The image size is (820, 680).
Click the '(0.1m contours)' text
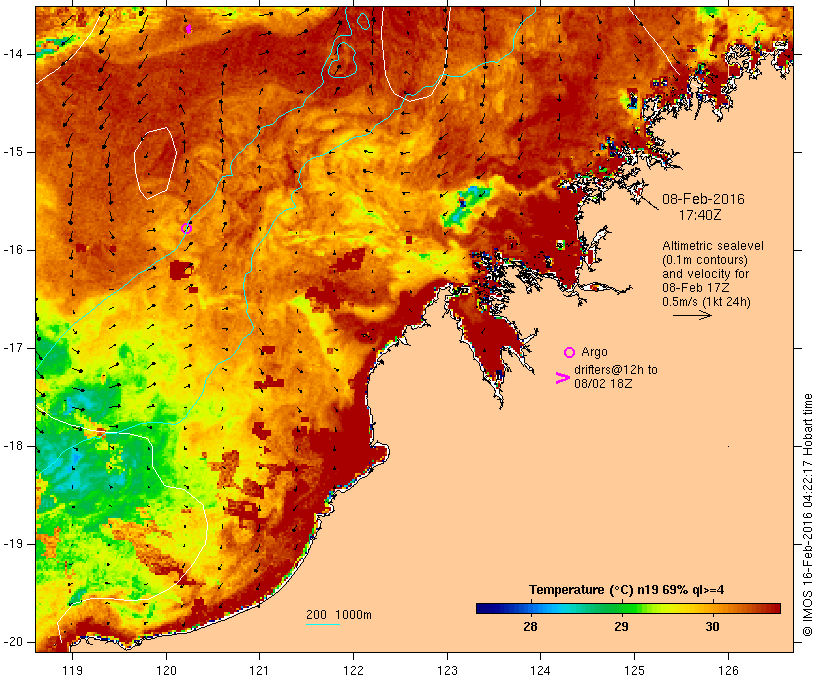pyautogui.click(x=705, y=260)
